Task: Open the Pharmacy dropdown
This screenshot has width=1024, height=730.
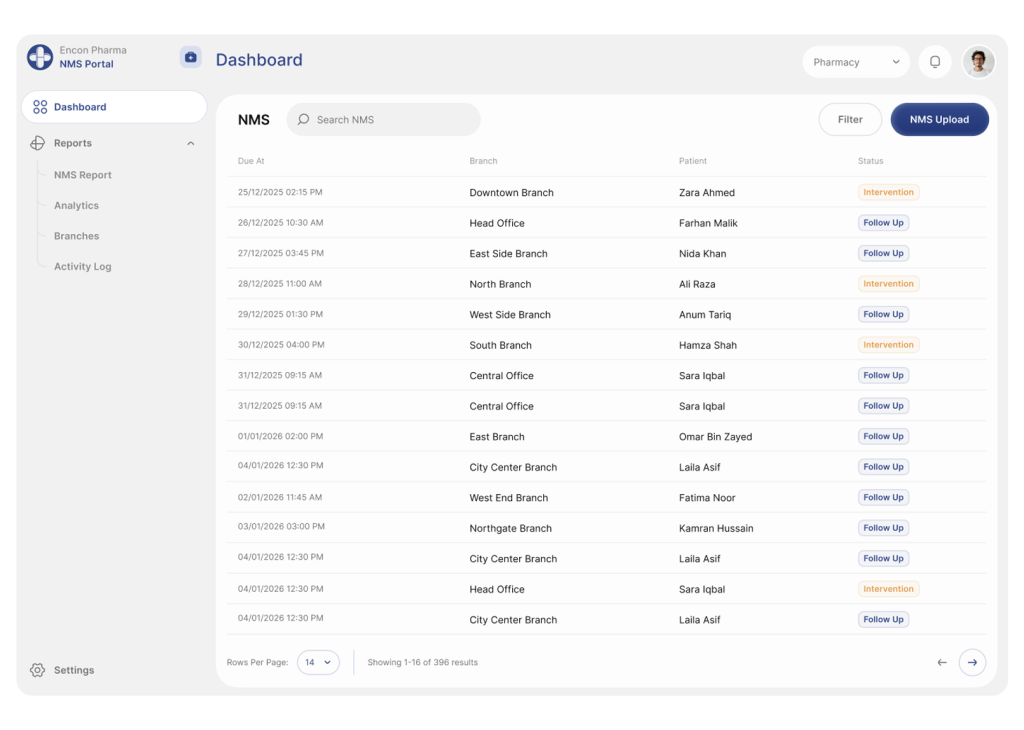Action: 856,62
